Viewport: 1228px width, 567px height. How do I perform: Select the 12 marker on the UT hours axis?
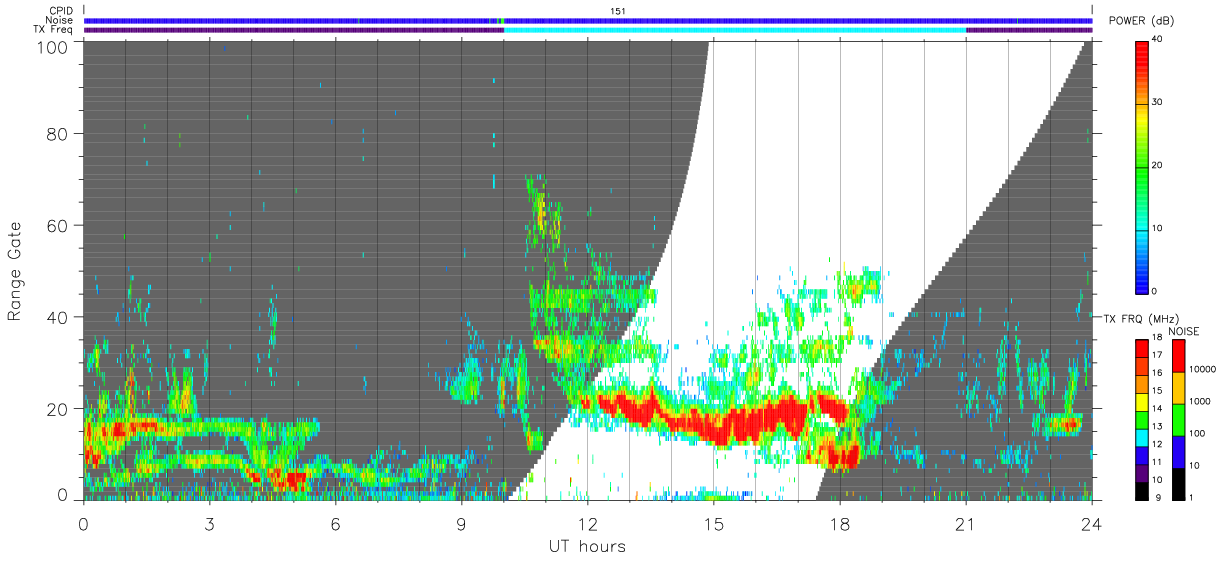click(587, 523)
